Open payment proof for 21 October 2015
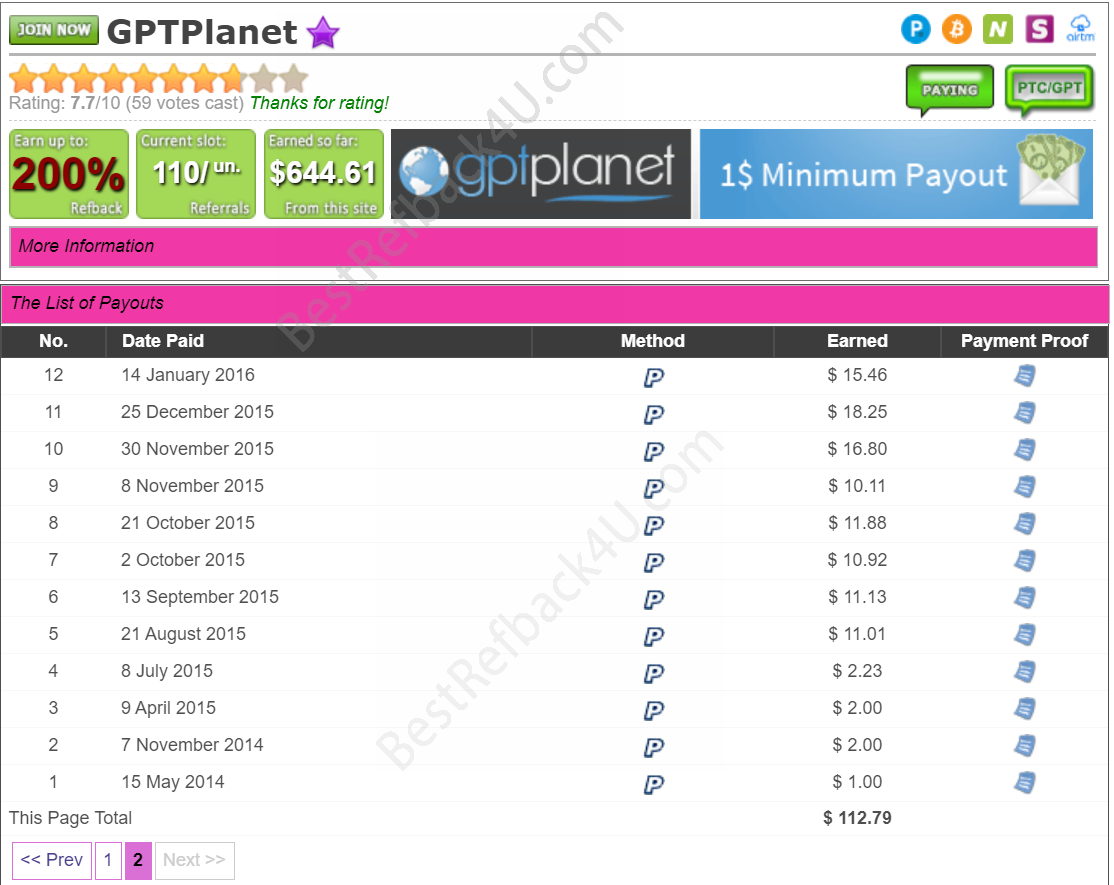1114x885 pixels. [1024, 523]
